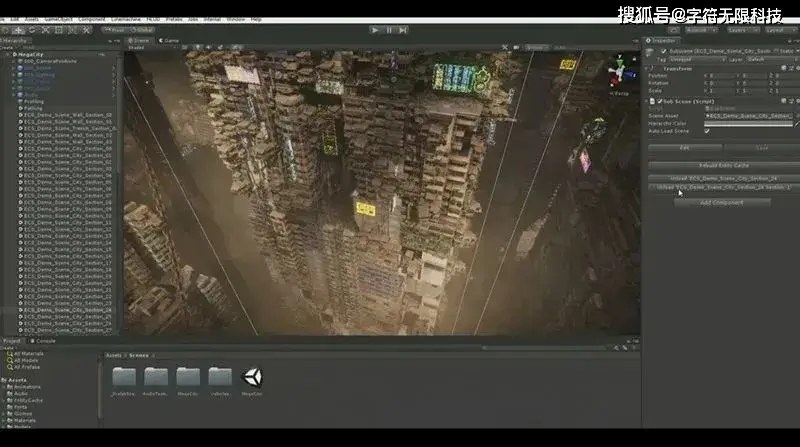Open the Hierarchy panel tab
The width and height of the screenshot is (800, 447).
[x=14, y=40]
